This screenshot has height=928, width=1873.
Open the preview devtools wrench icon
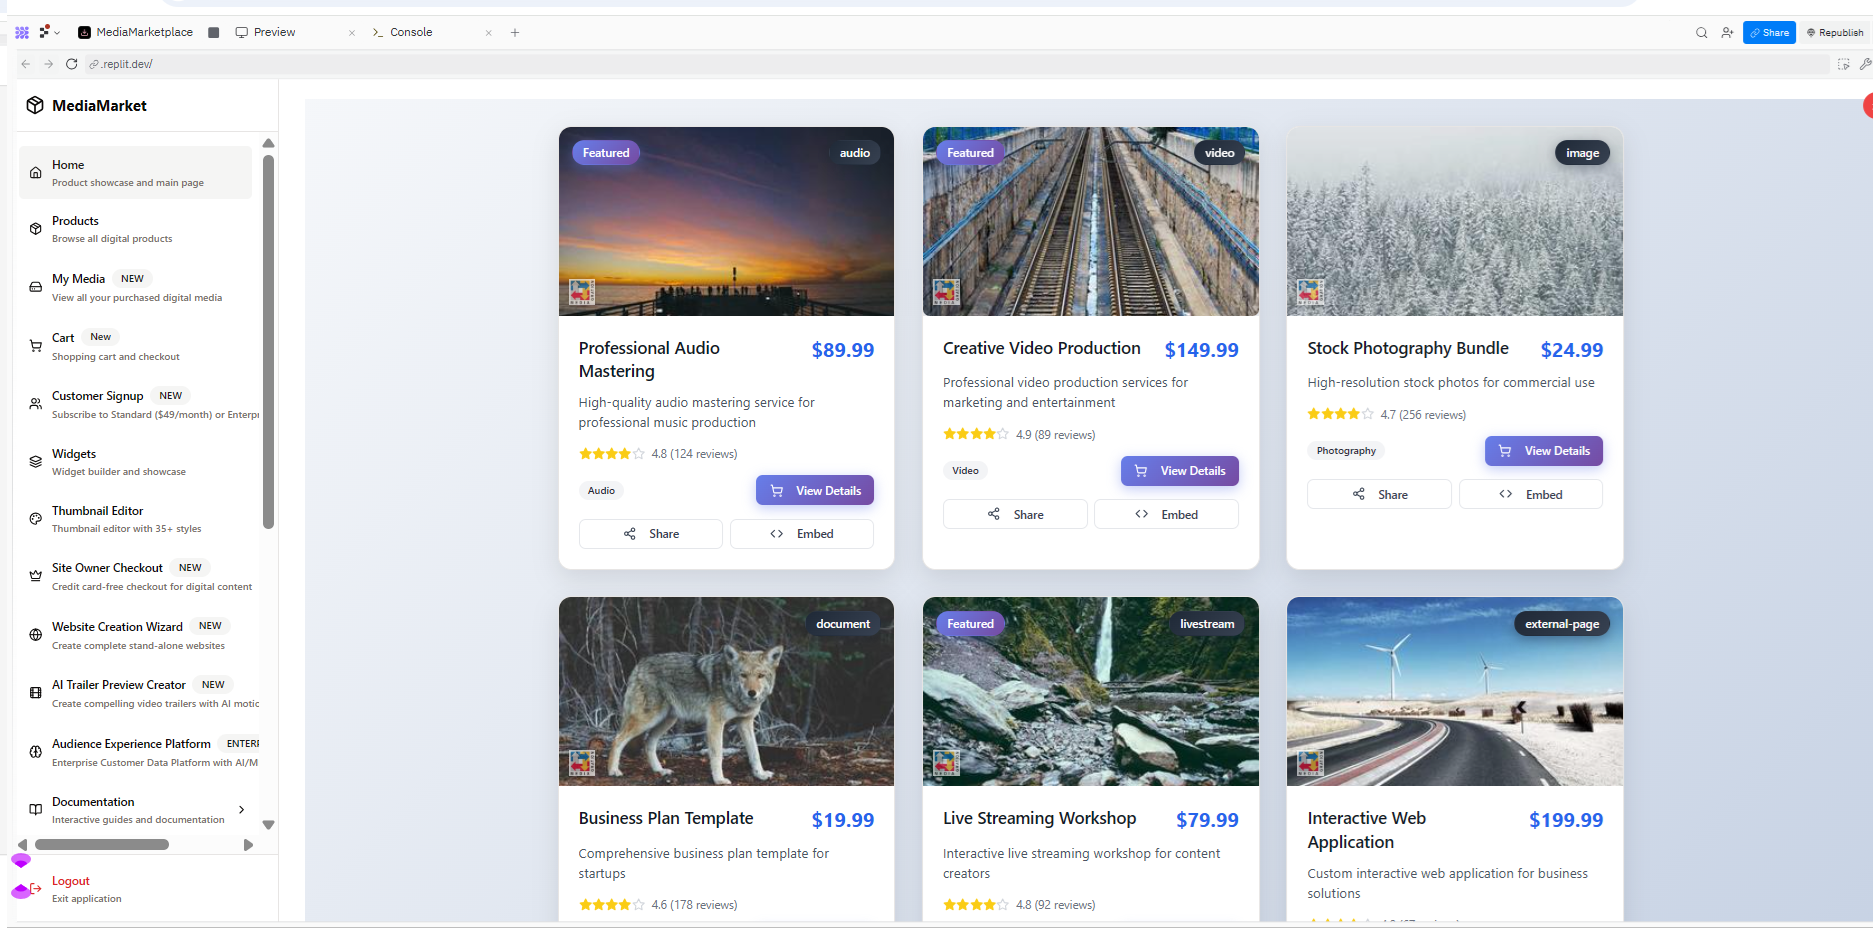(x=1865, y=64)
